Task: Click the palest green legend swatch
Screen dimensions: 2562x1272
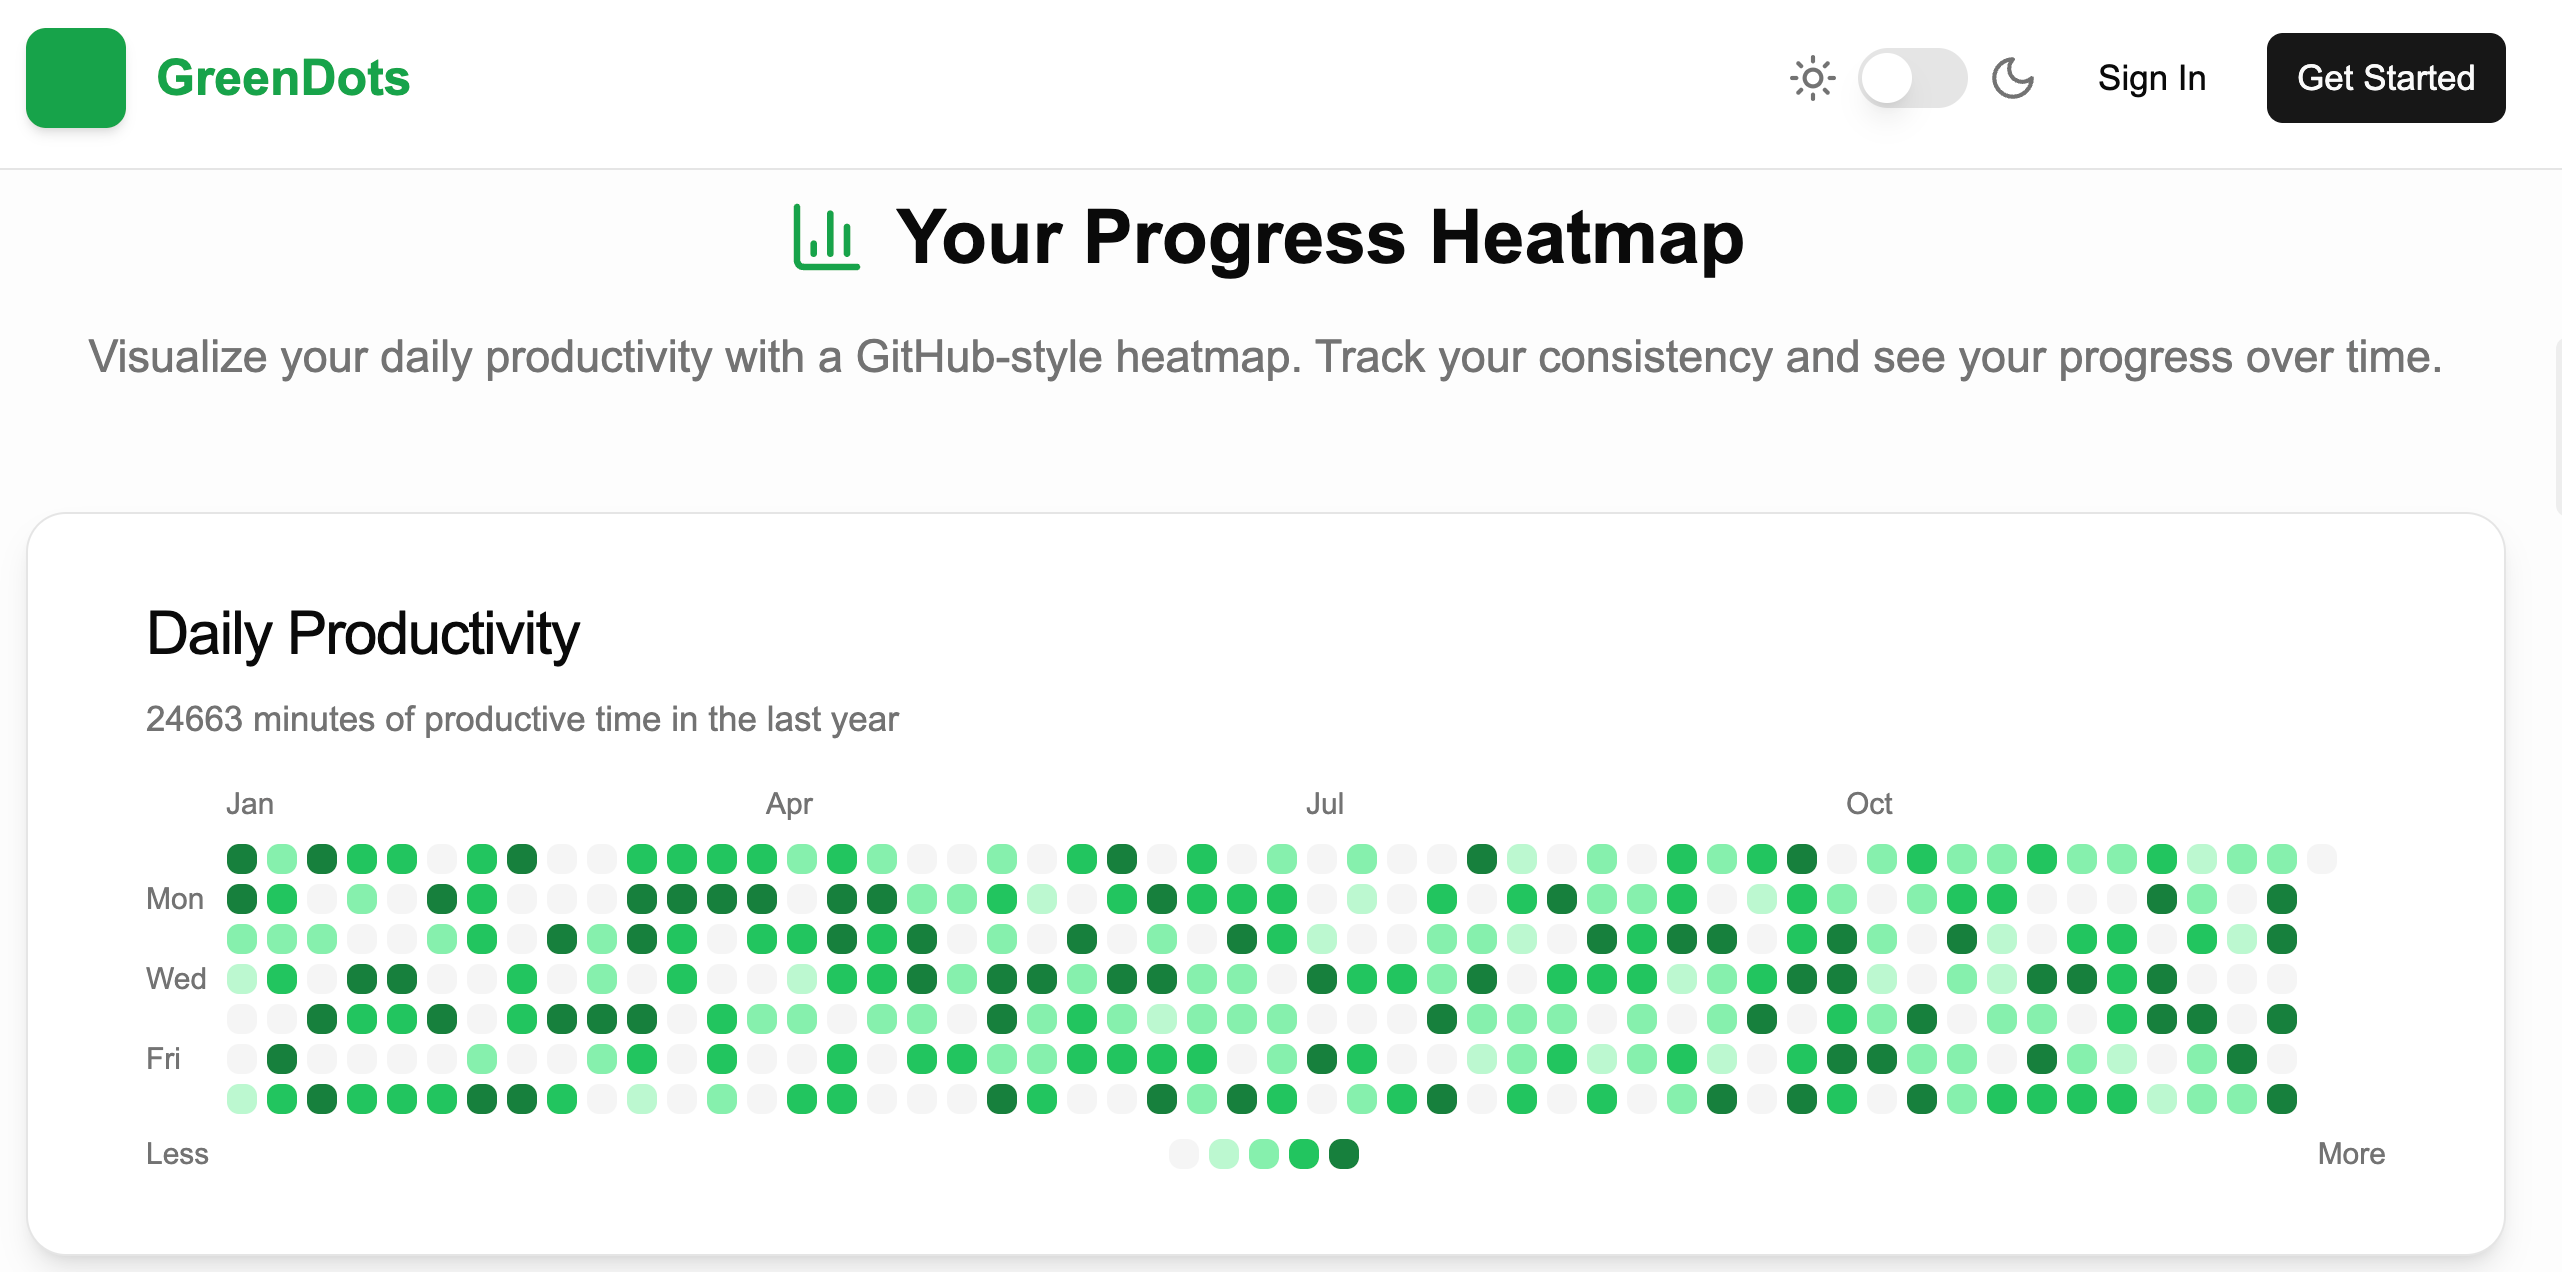Action: coord(1224,1154)
